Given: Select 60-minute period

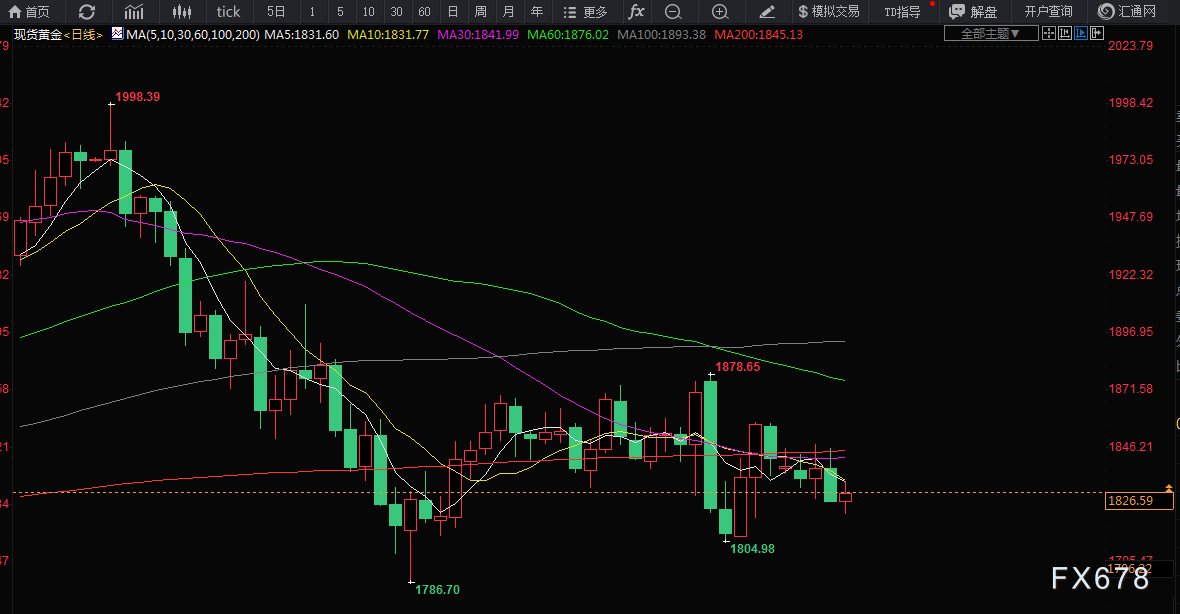Looking at the screenshot, I should click(x=424, y=11).
